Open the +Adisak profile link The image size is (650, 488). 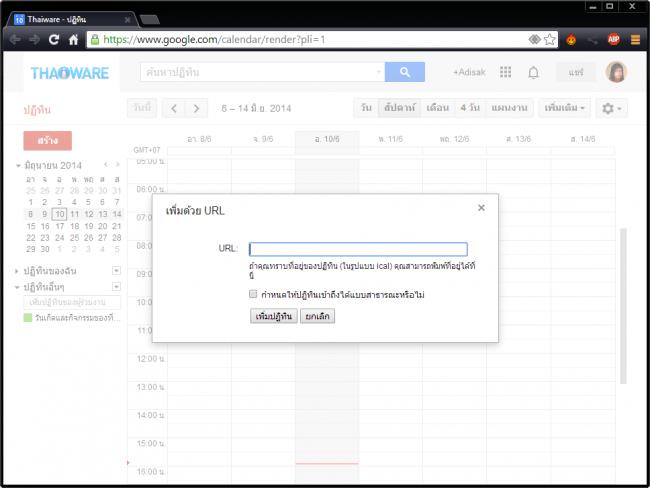469,72
